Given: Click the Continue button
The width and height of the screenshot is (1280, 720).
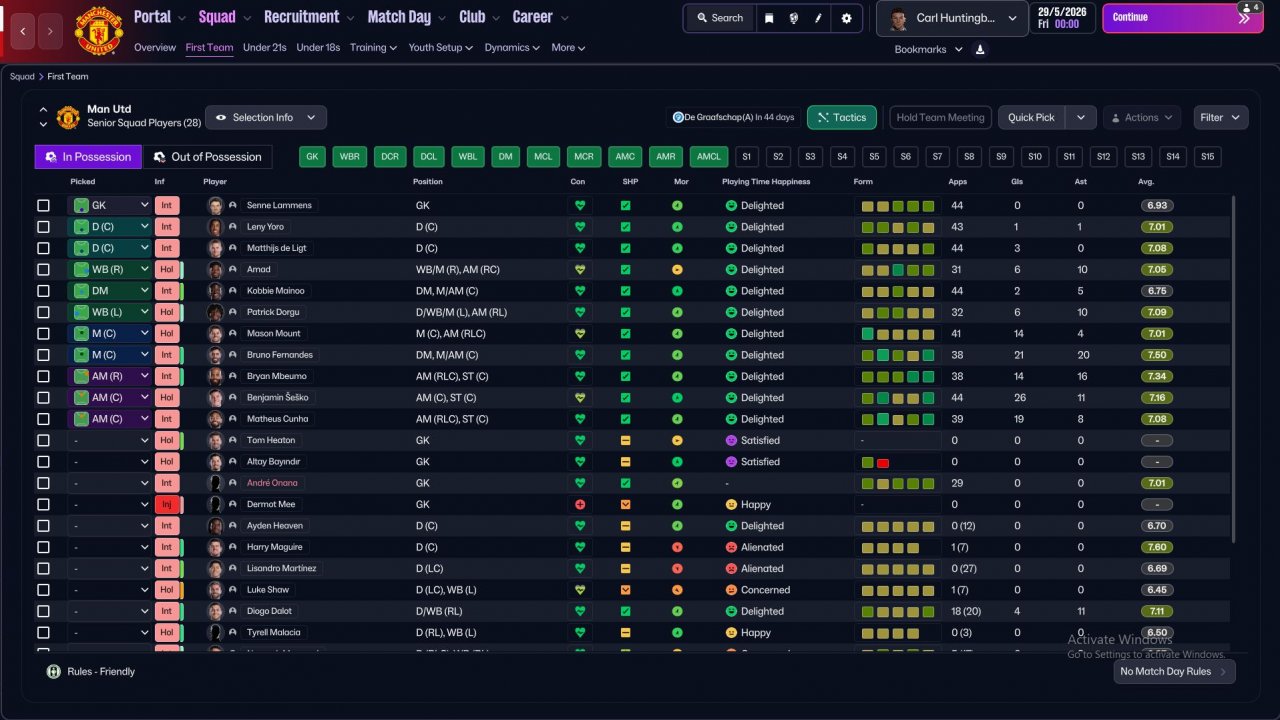Looking at the screenshot, I should pyautogui.click(x=1182, y=18).
